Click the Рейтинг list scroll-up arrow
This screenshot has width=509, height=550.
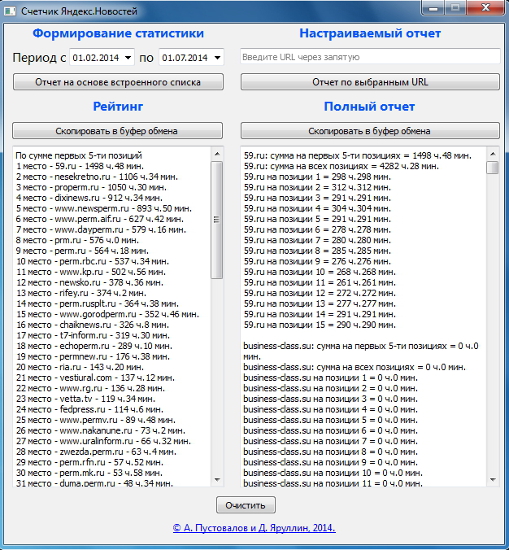(x=217, y=154)
